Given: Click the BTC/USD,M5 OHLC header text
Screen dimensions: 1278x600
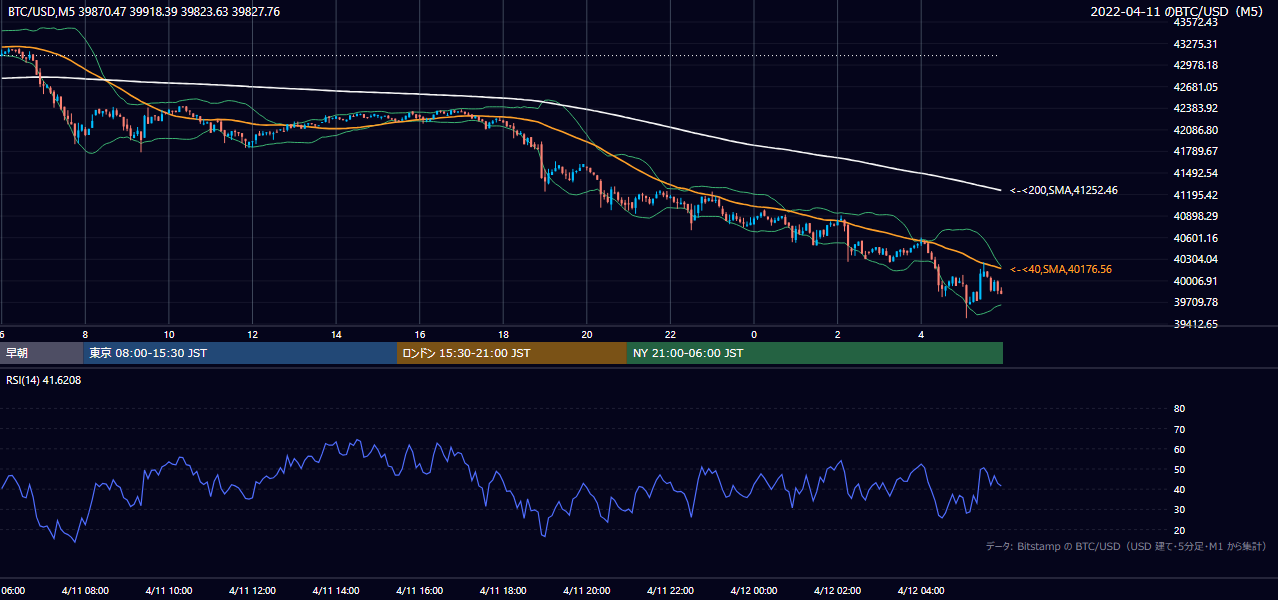Looking at the screenshot, I should click(144, 12).
